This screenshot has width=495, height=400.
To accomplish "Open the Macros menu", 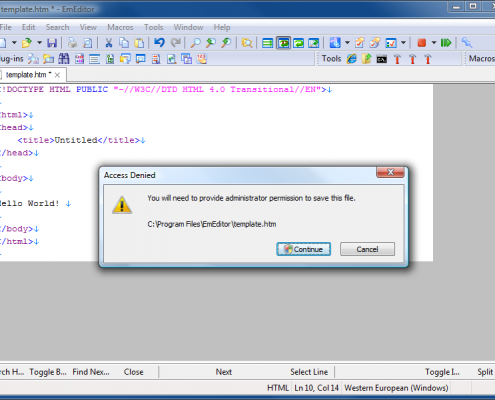I will pyautogui.click(x=120, y=27).
